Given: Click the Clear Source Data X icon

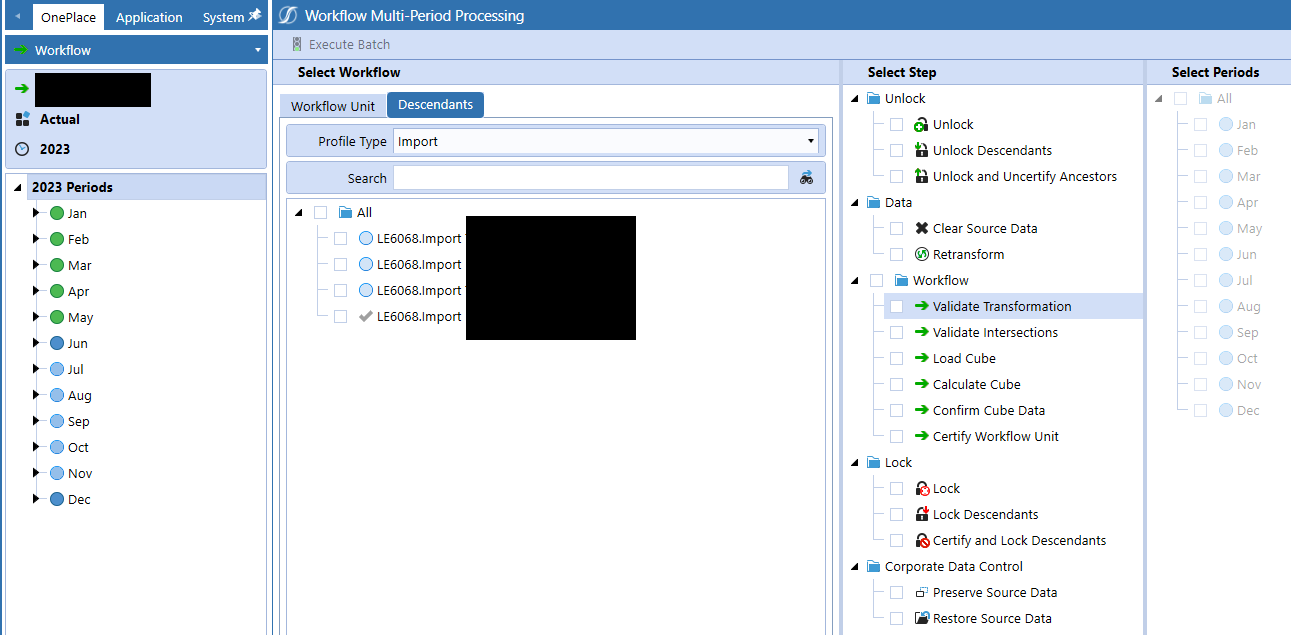Looking at the screenshot, I should 922,228.
